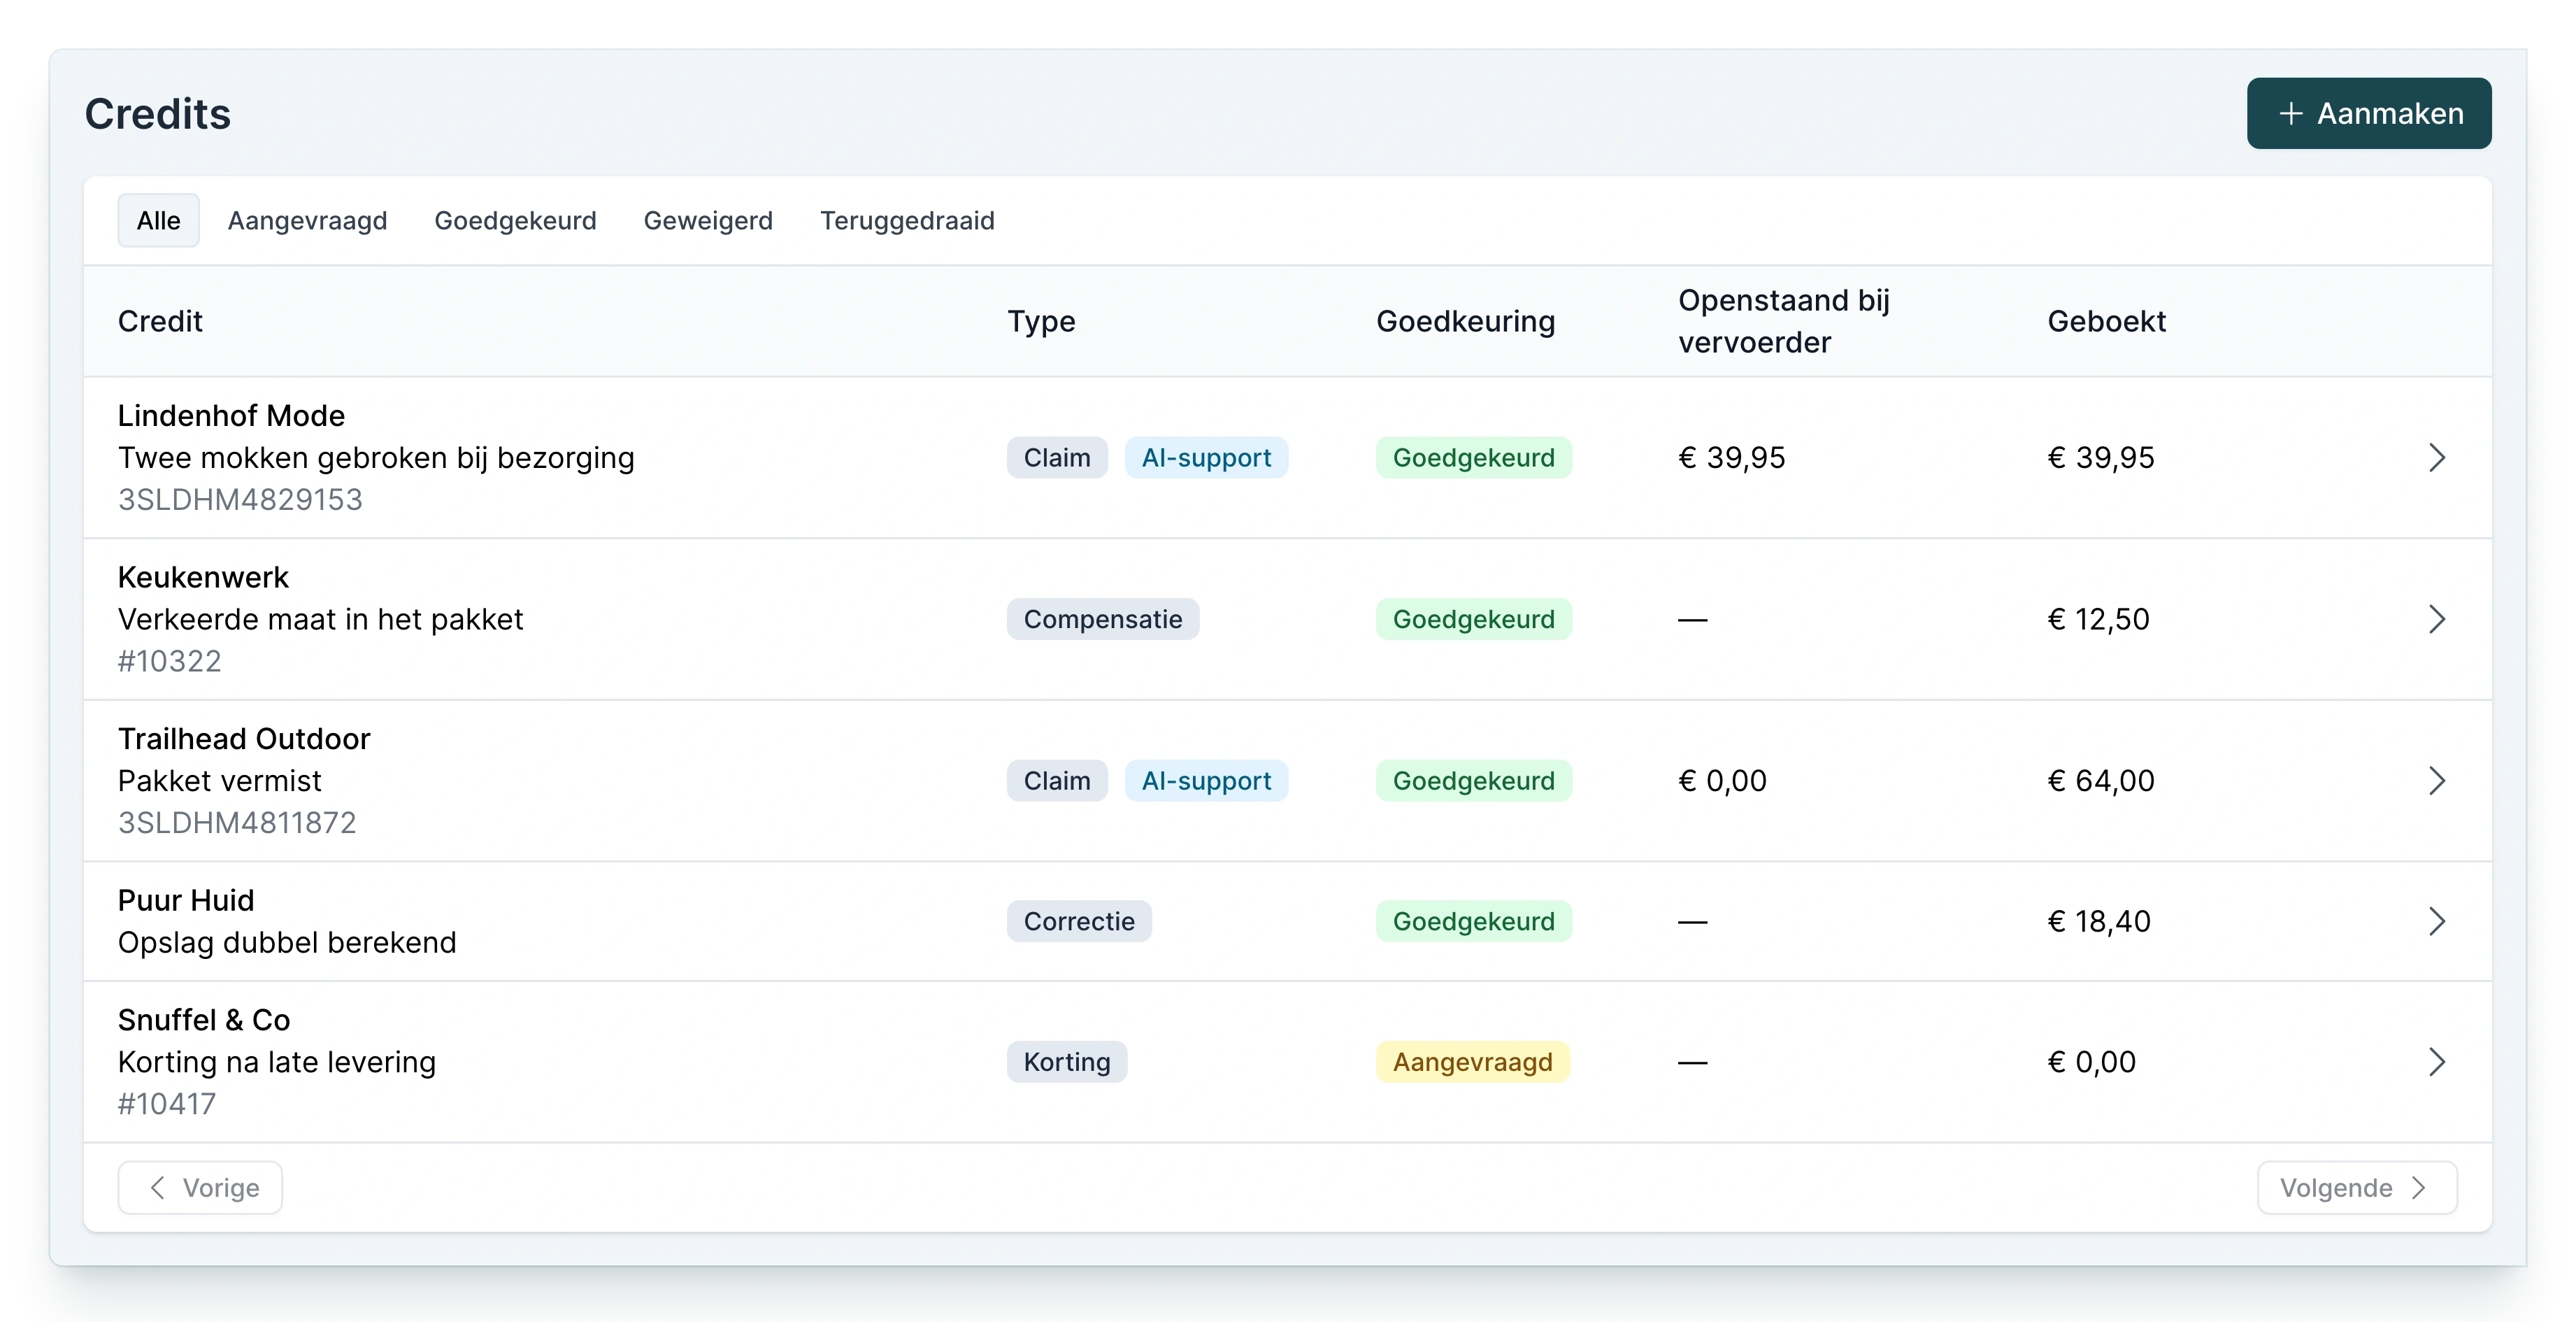Open Puur Huid row chevron
Screen dimensions: 2576x1322
2436,921
